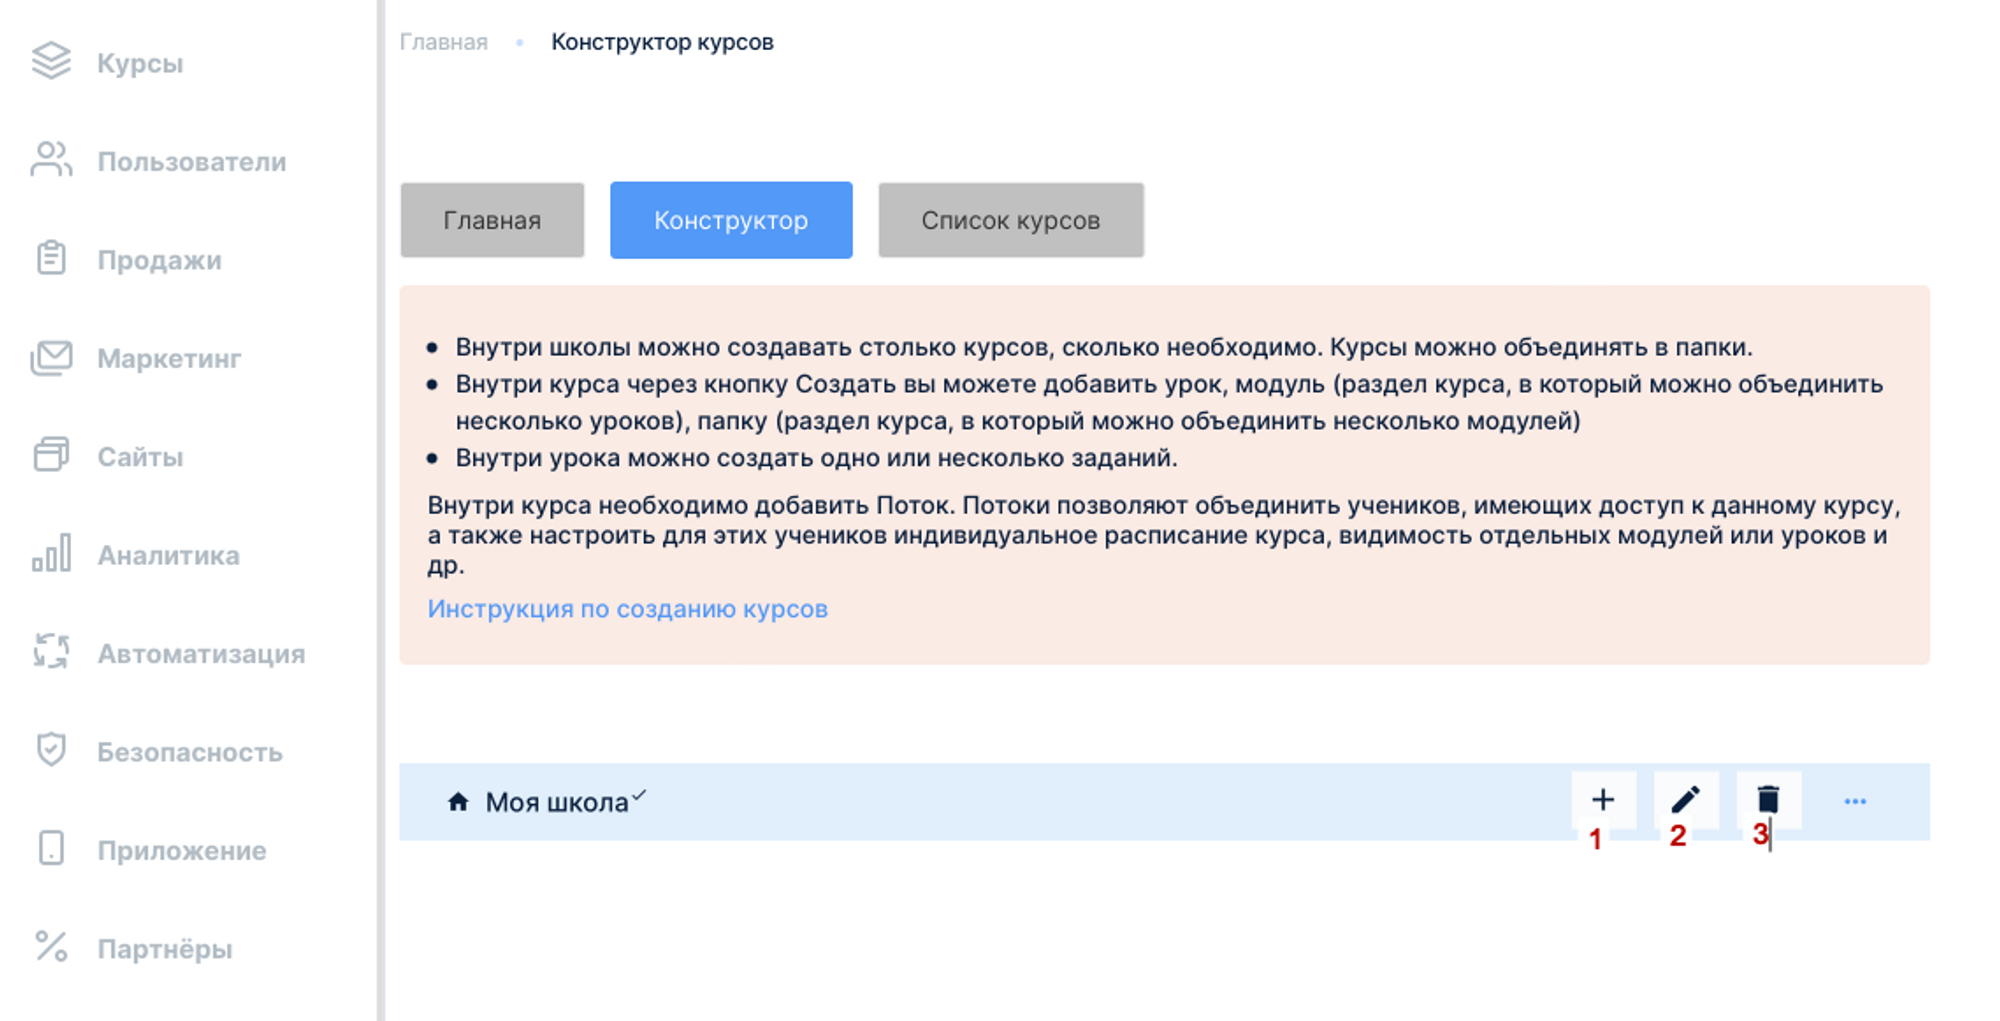Viewport: 2000px width, 1021px height.
Task: Open the three-dots more options menu
Action: click(1855, 801)
